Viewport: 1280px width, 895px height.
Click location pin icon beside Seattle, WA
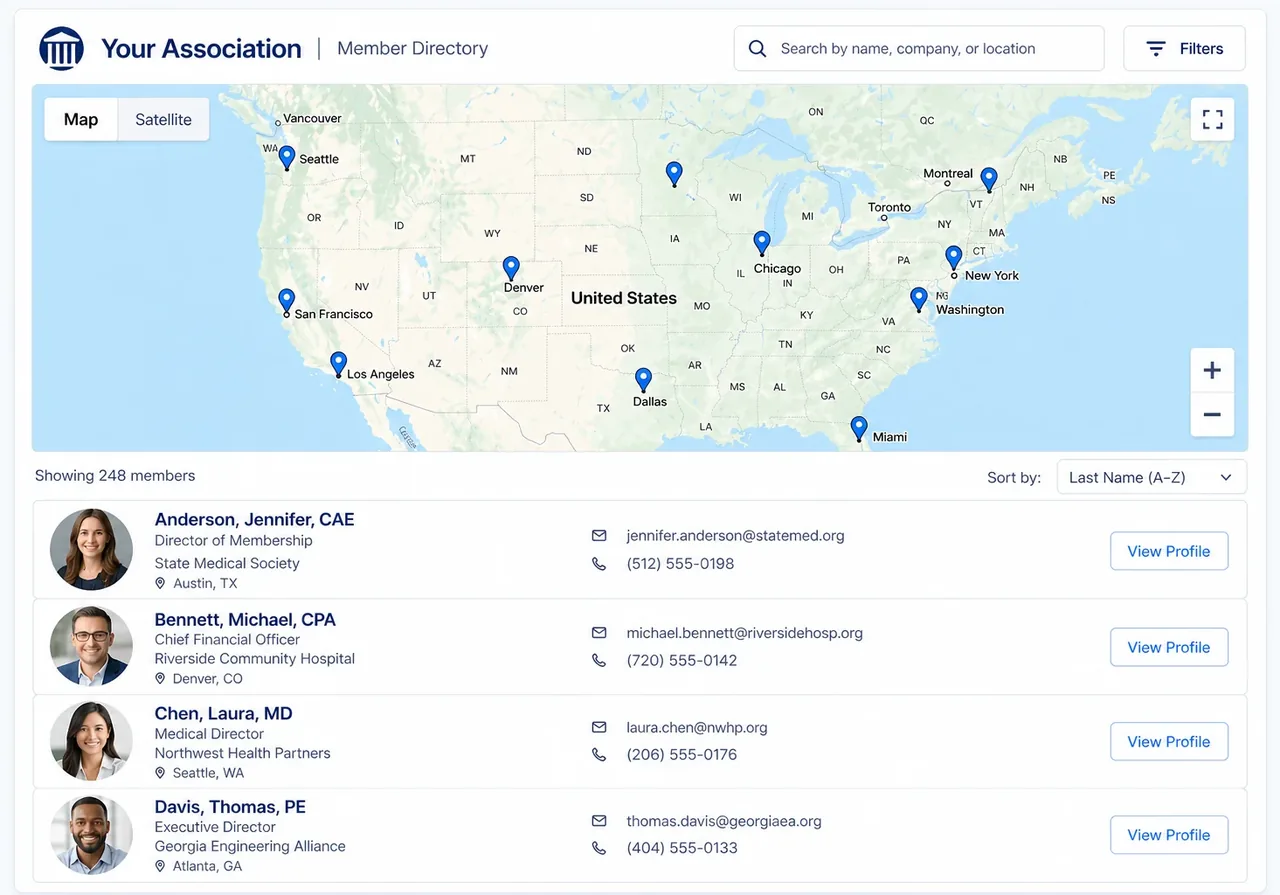(160, 773)
